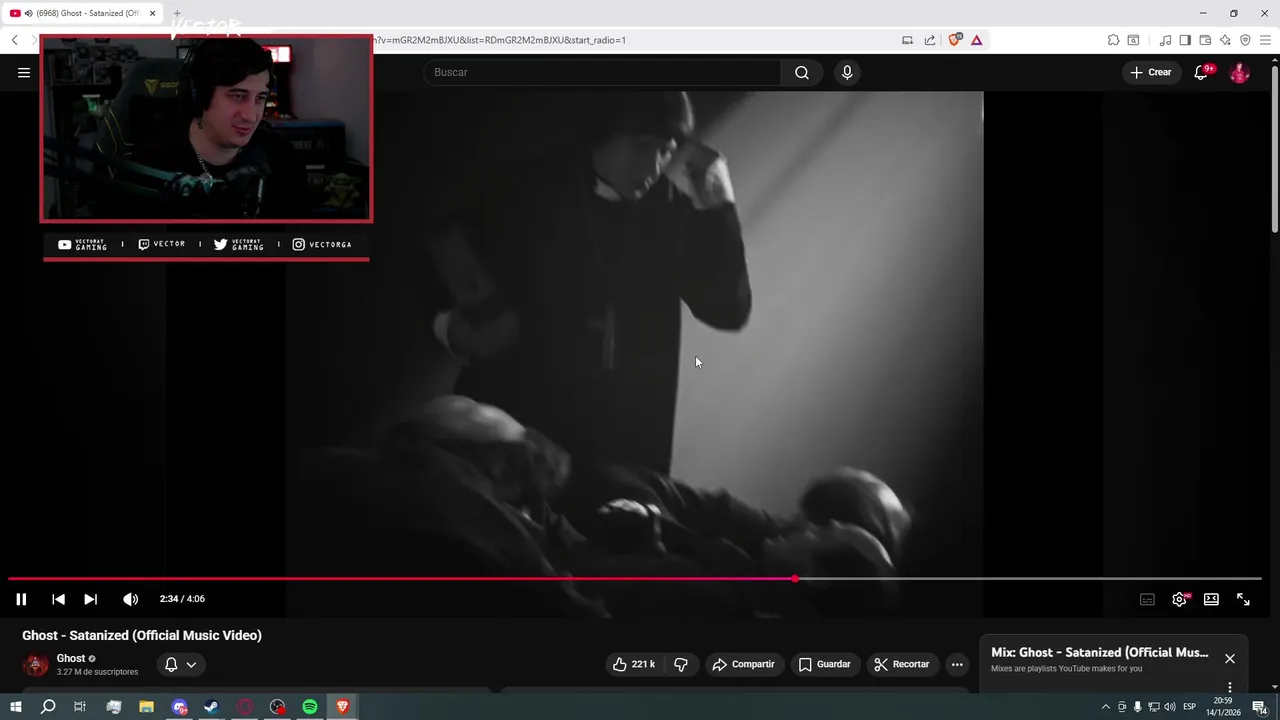Open a new browser tab
1280x720 pixels.
[x=177, y=13]
